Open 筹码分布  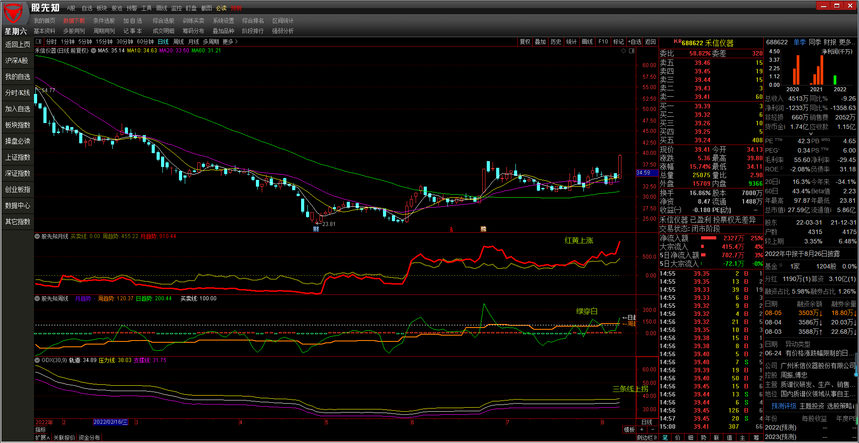coord(193,31)
